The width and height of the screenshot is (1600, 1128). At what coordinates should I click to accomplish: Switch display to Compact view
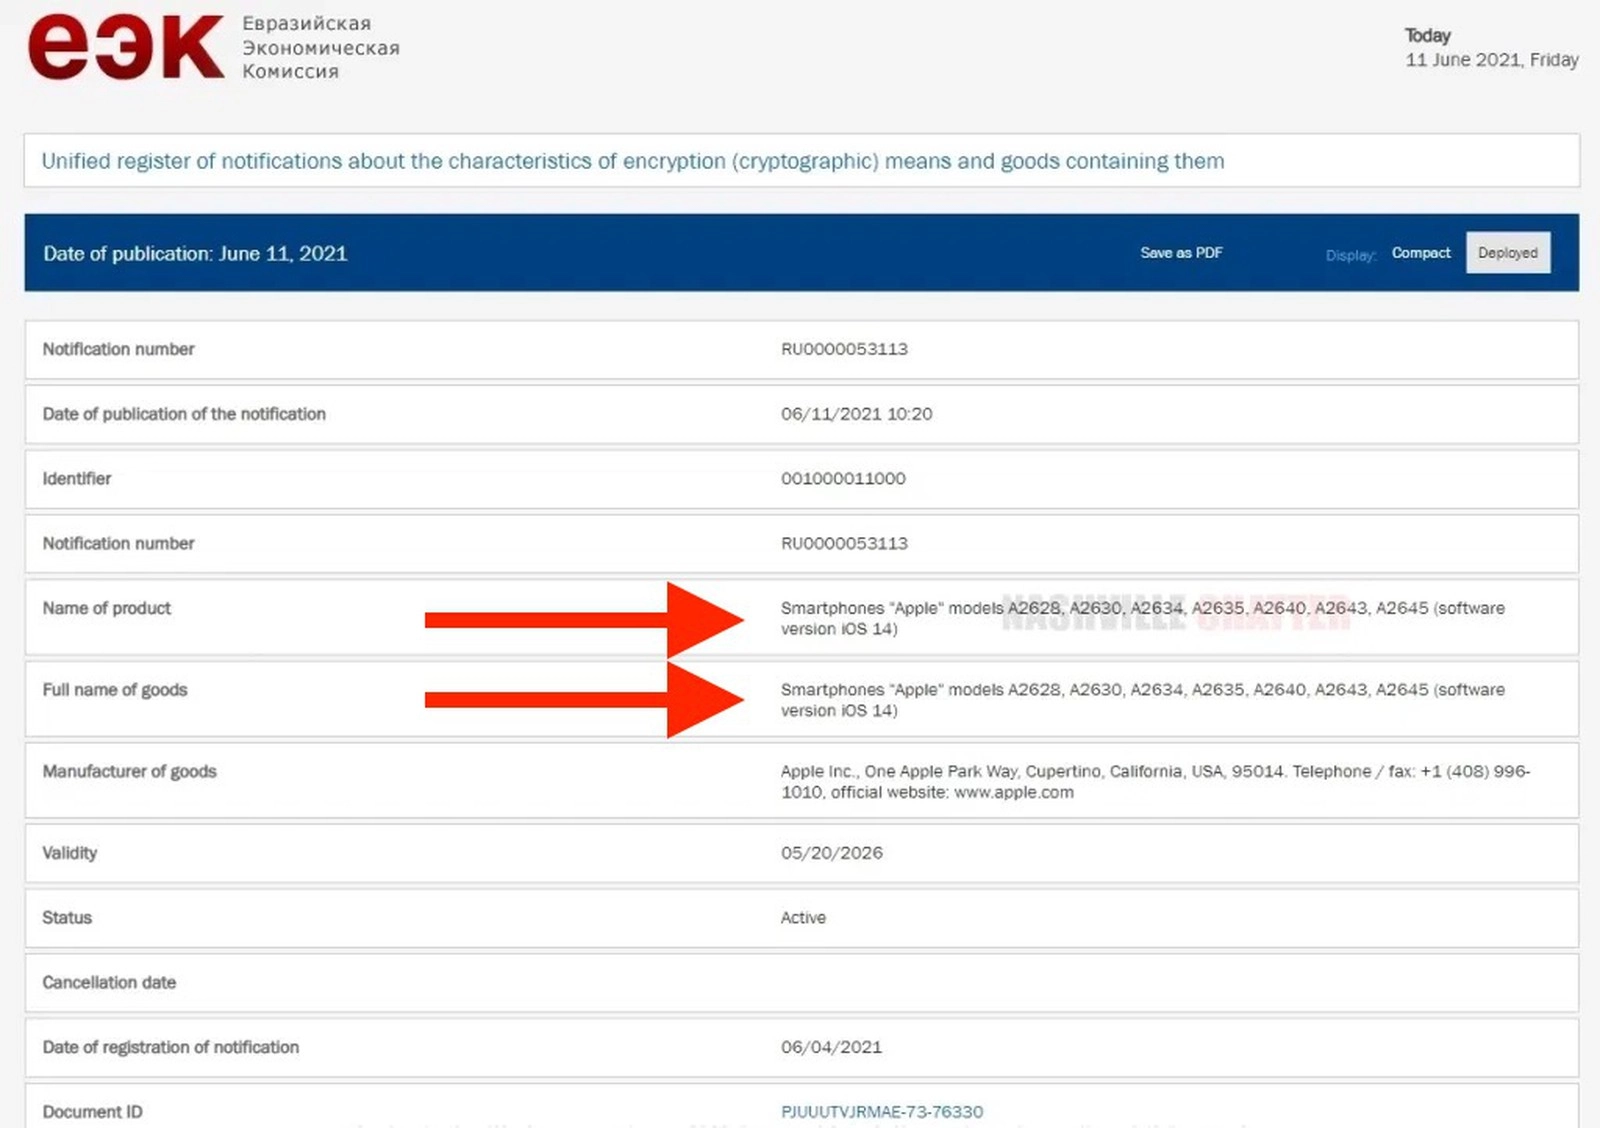(1420, 253)
